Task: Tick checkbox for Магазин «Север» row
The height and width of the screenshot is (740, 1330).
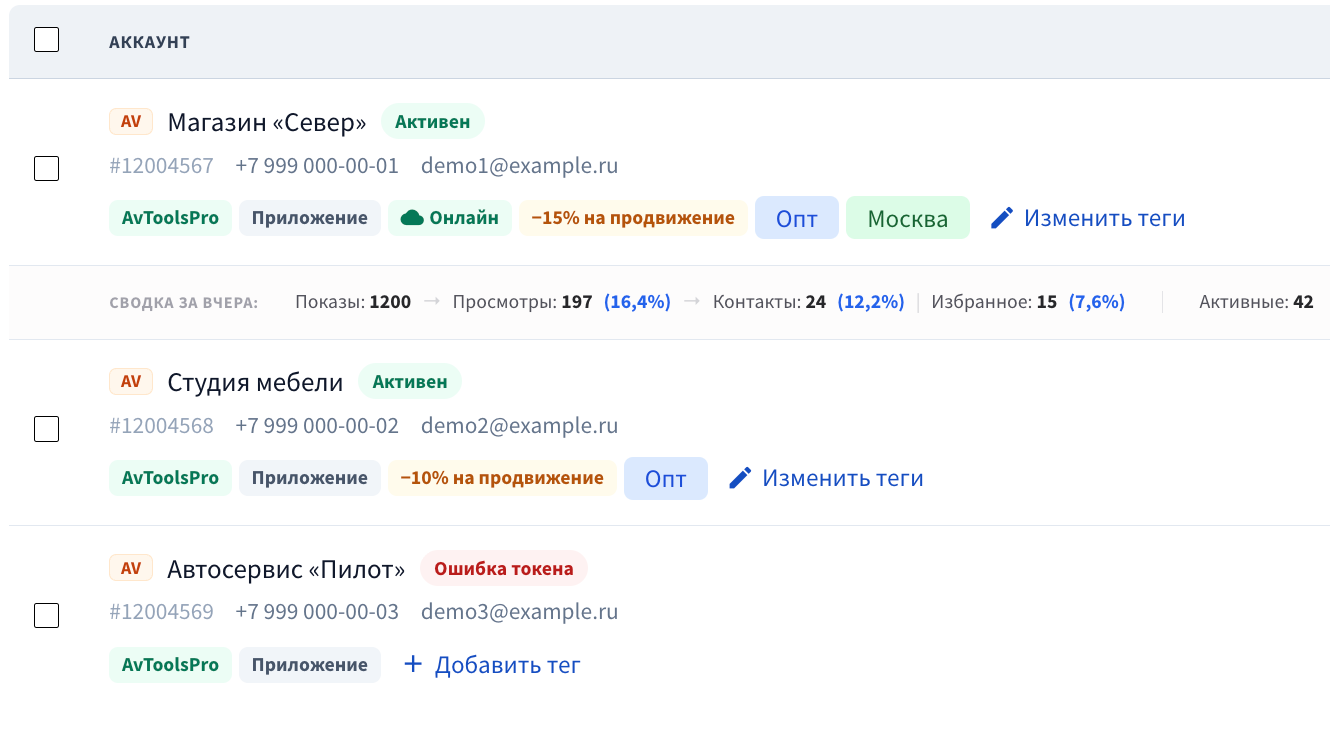Action: click(46, 168)
